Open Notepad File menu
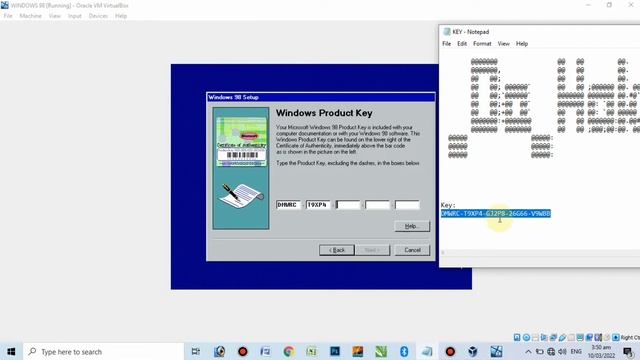The image size is (640, 360). 447,43
